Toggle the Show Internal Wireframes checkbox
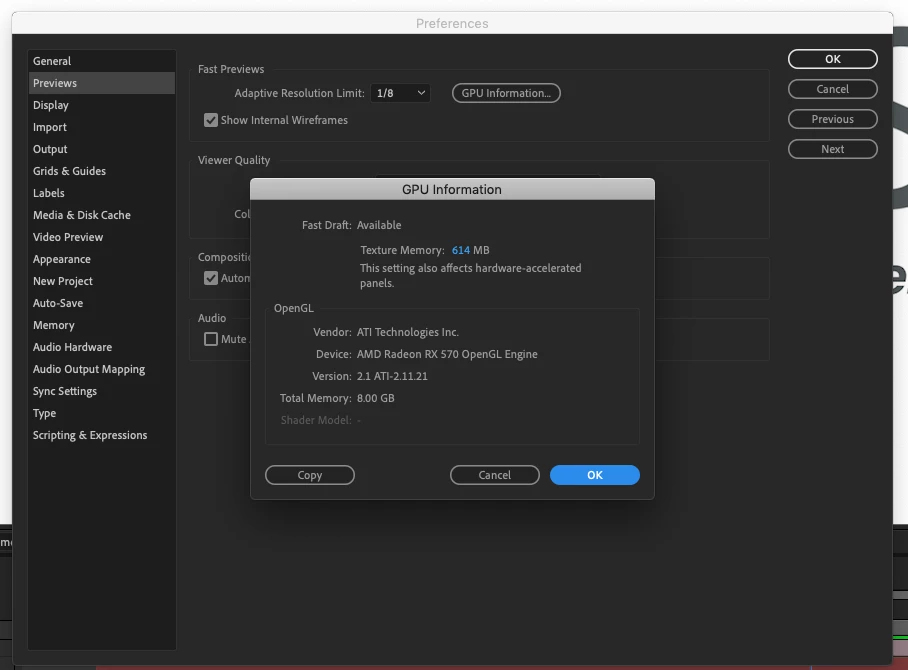Image resolution: width=908 pixels, height=670 pixels. (211, 120)
